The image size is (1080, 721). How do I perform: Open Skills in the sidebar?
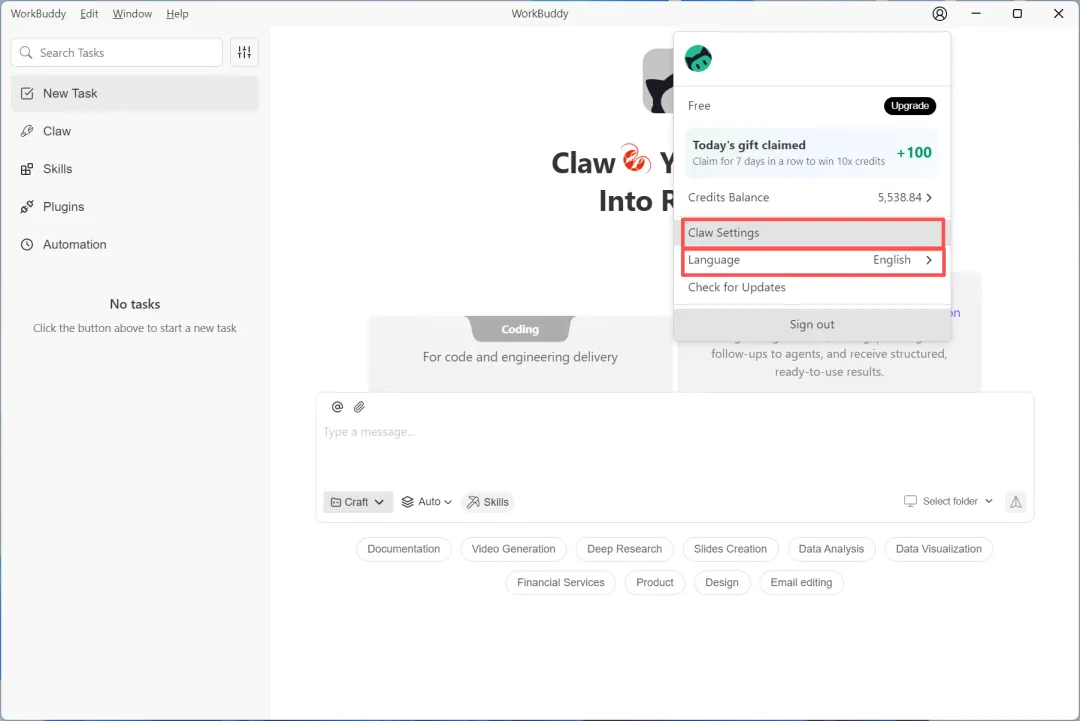tap(135, 169)
